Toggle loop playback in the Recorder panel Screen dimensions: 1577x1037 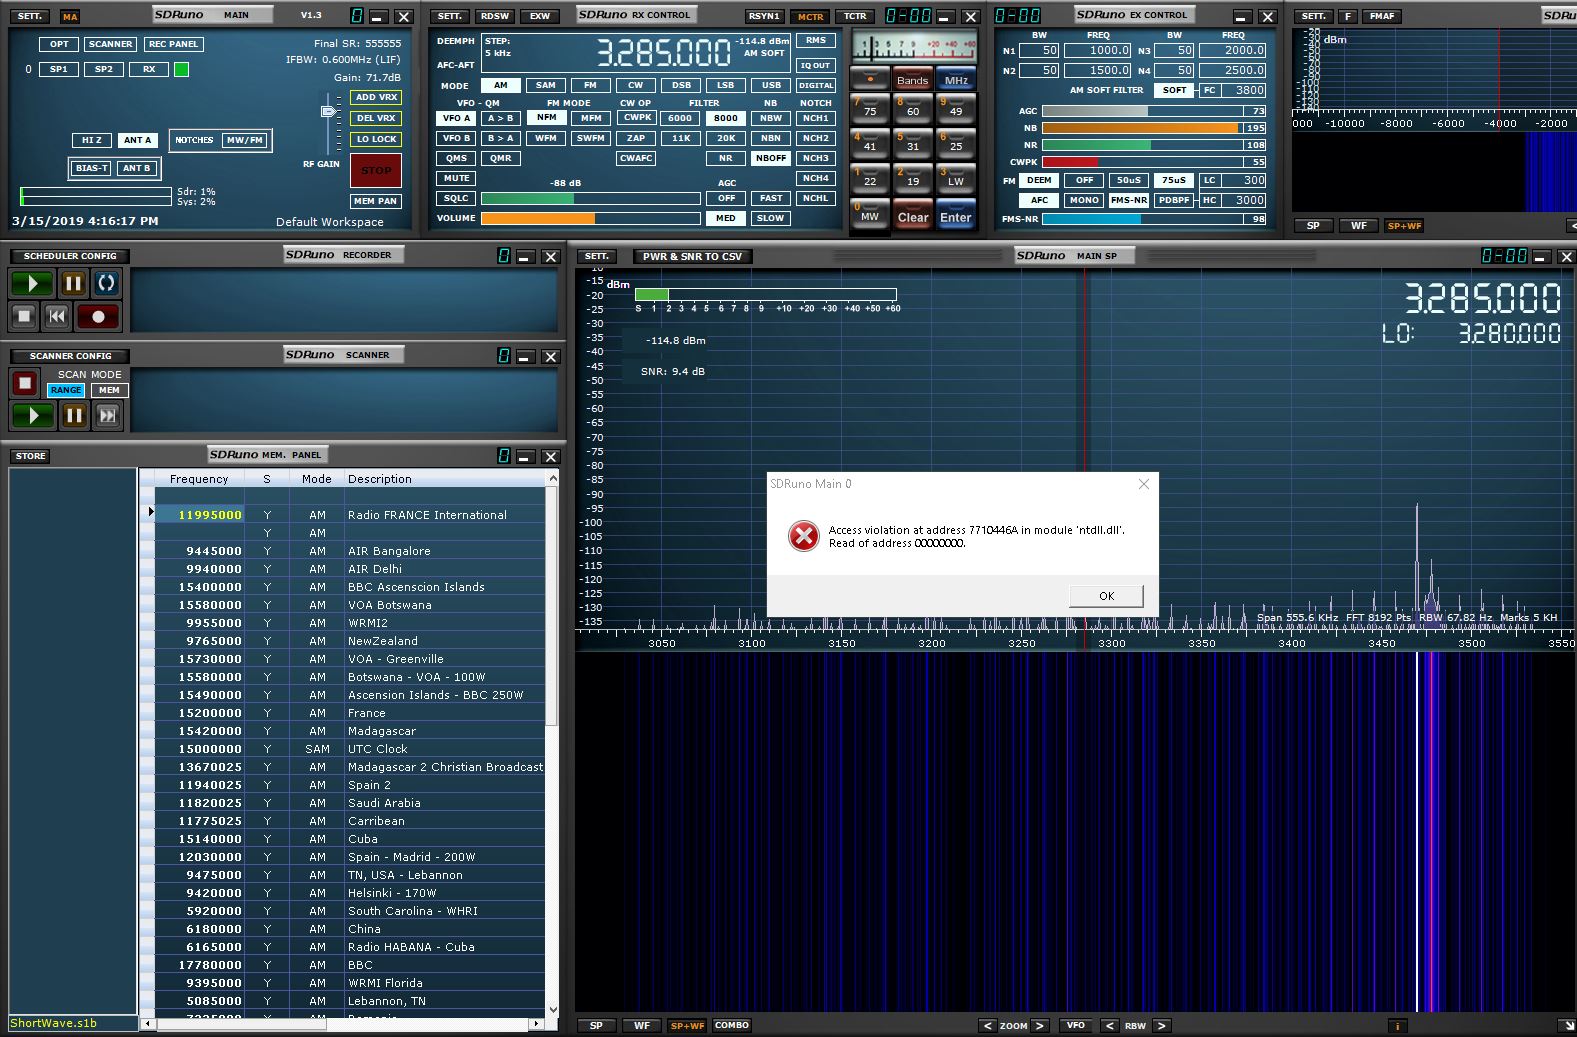[x=106, y=283]
